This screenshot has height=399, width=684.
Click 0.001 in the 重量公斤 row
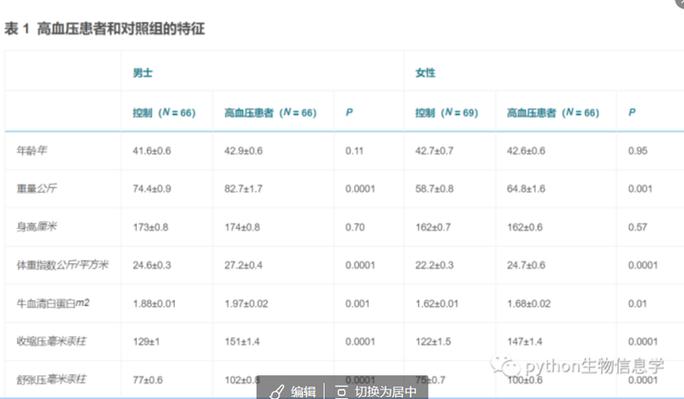coord(640,189)
